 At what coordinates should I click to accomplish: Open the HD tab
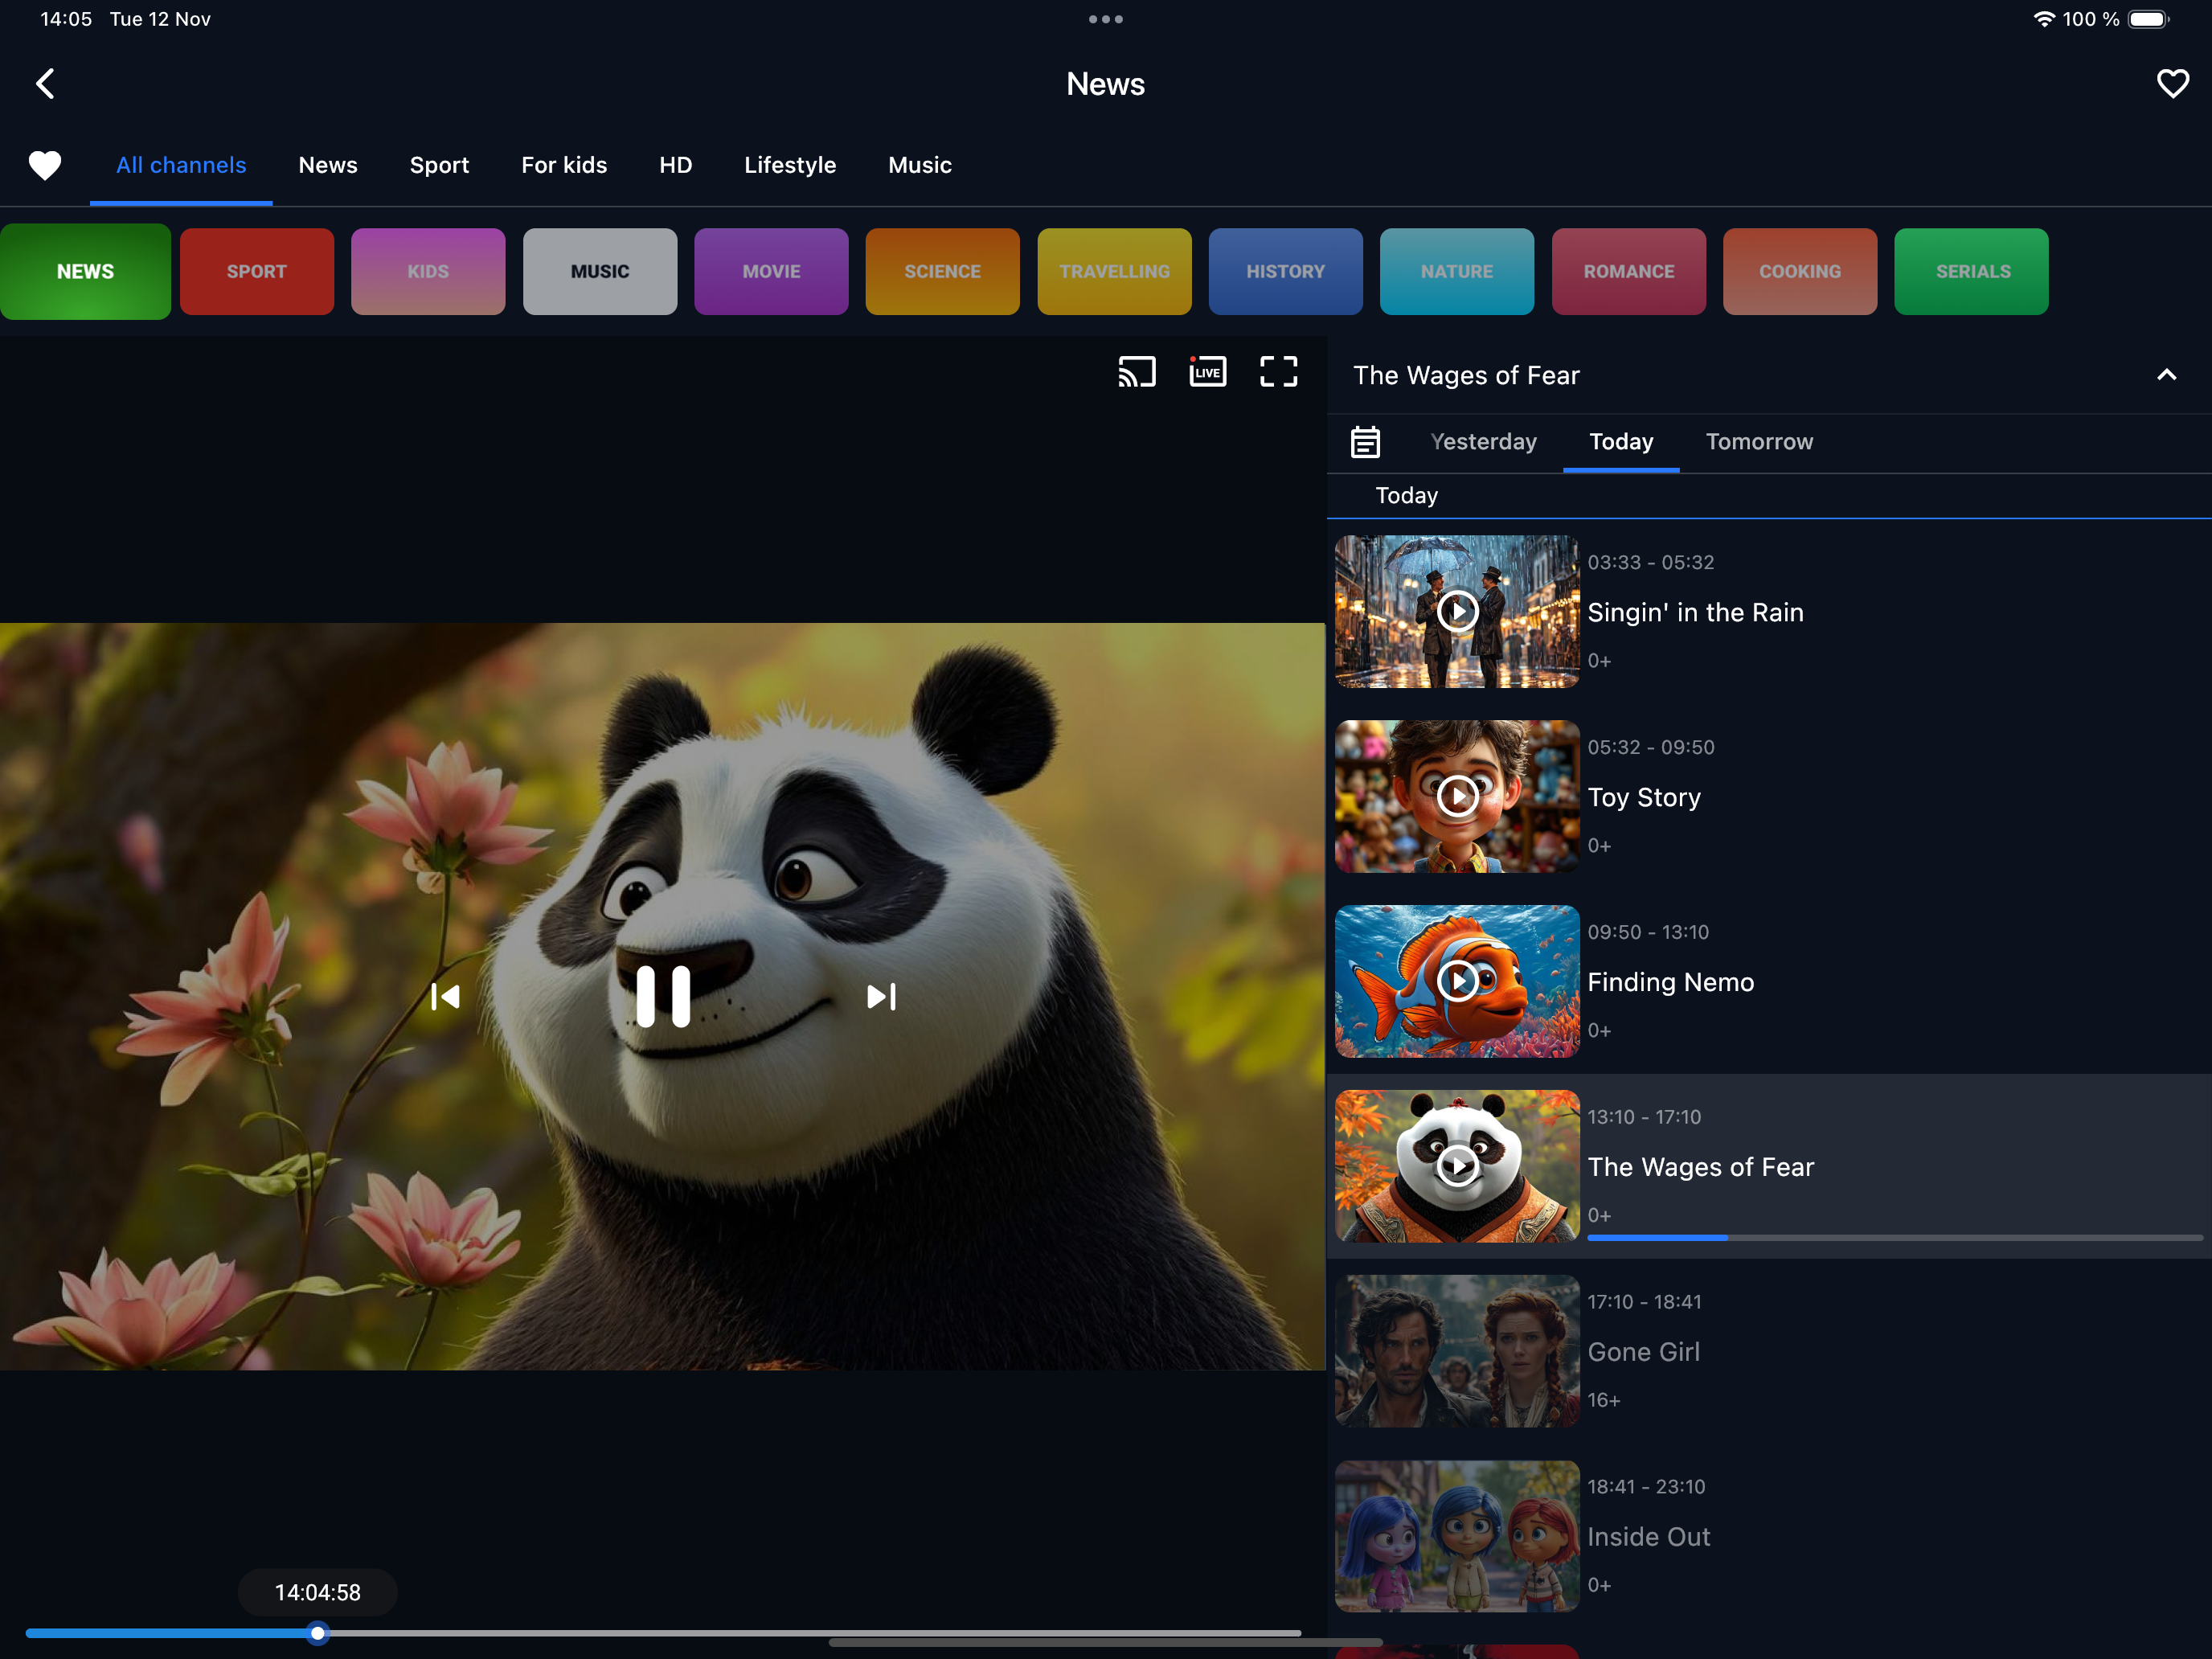tap(675, 165)
